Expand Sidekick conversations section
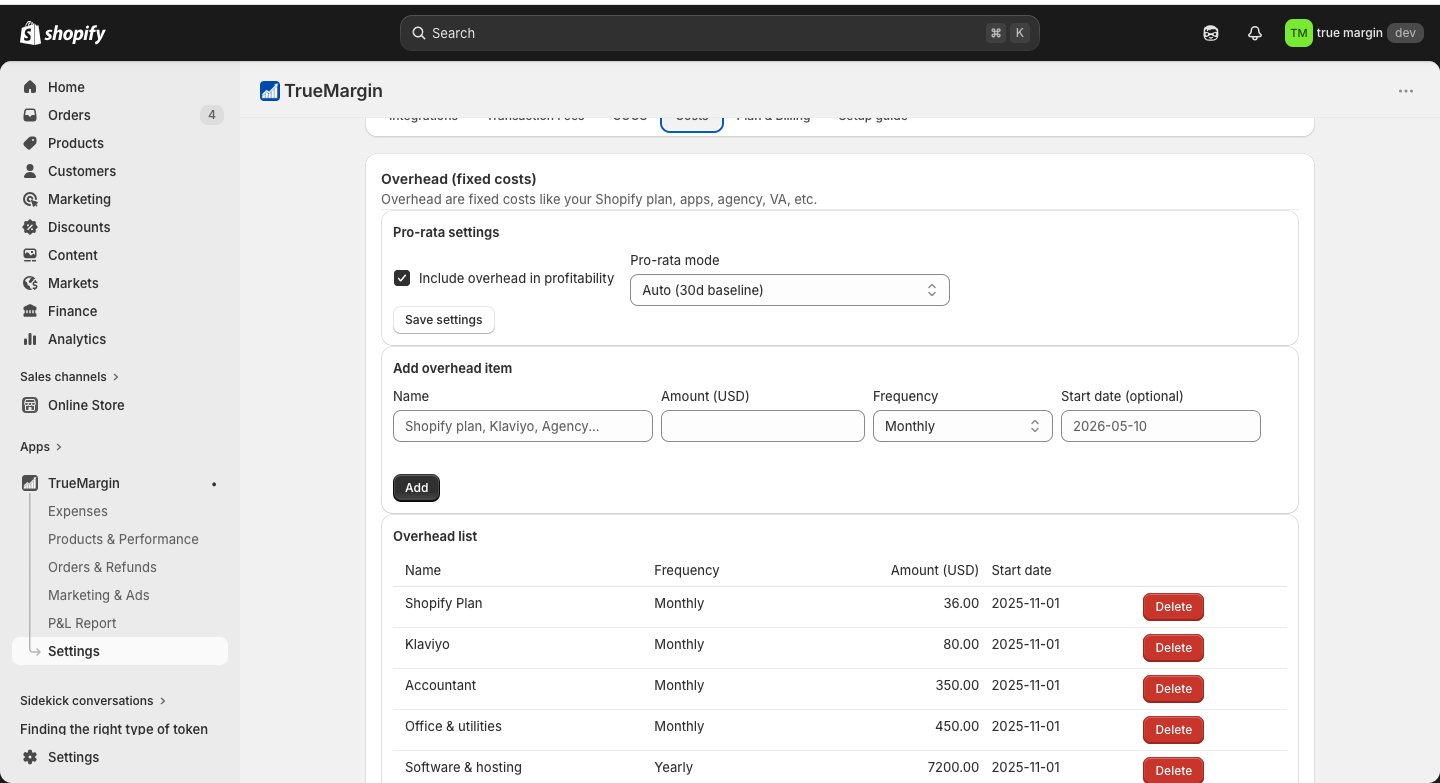Image resolution: width=1440 pixels, height=783 pixels. 93,701
